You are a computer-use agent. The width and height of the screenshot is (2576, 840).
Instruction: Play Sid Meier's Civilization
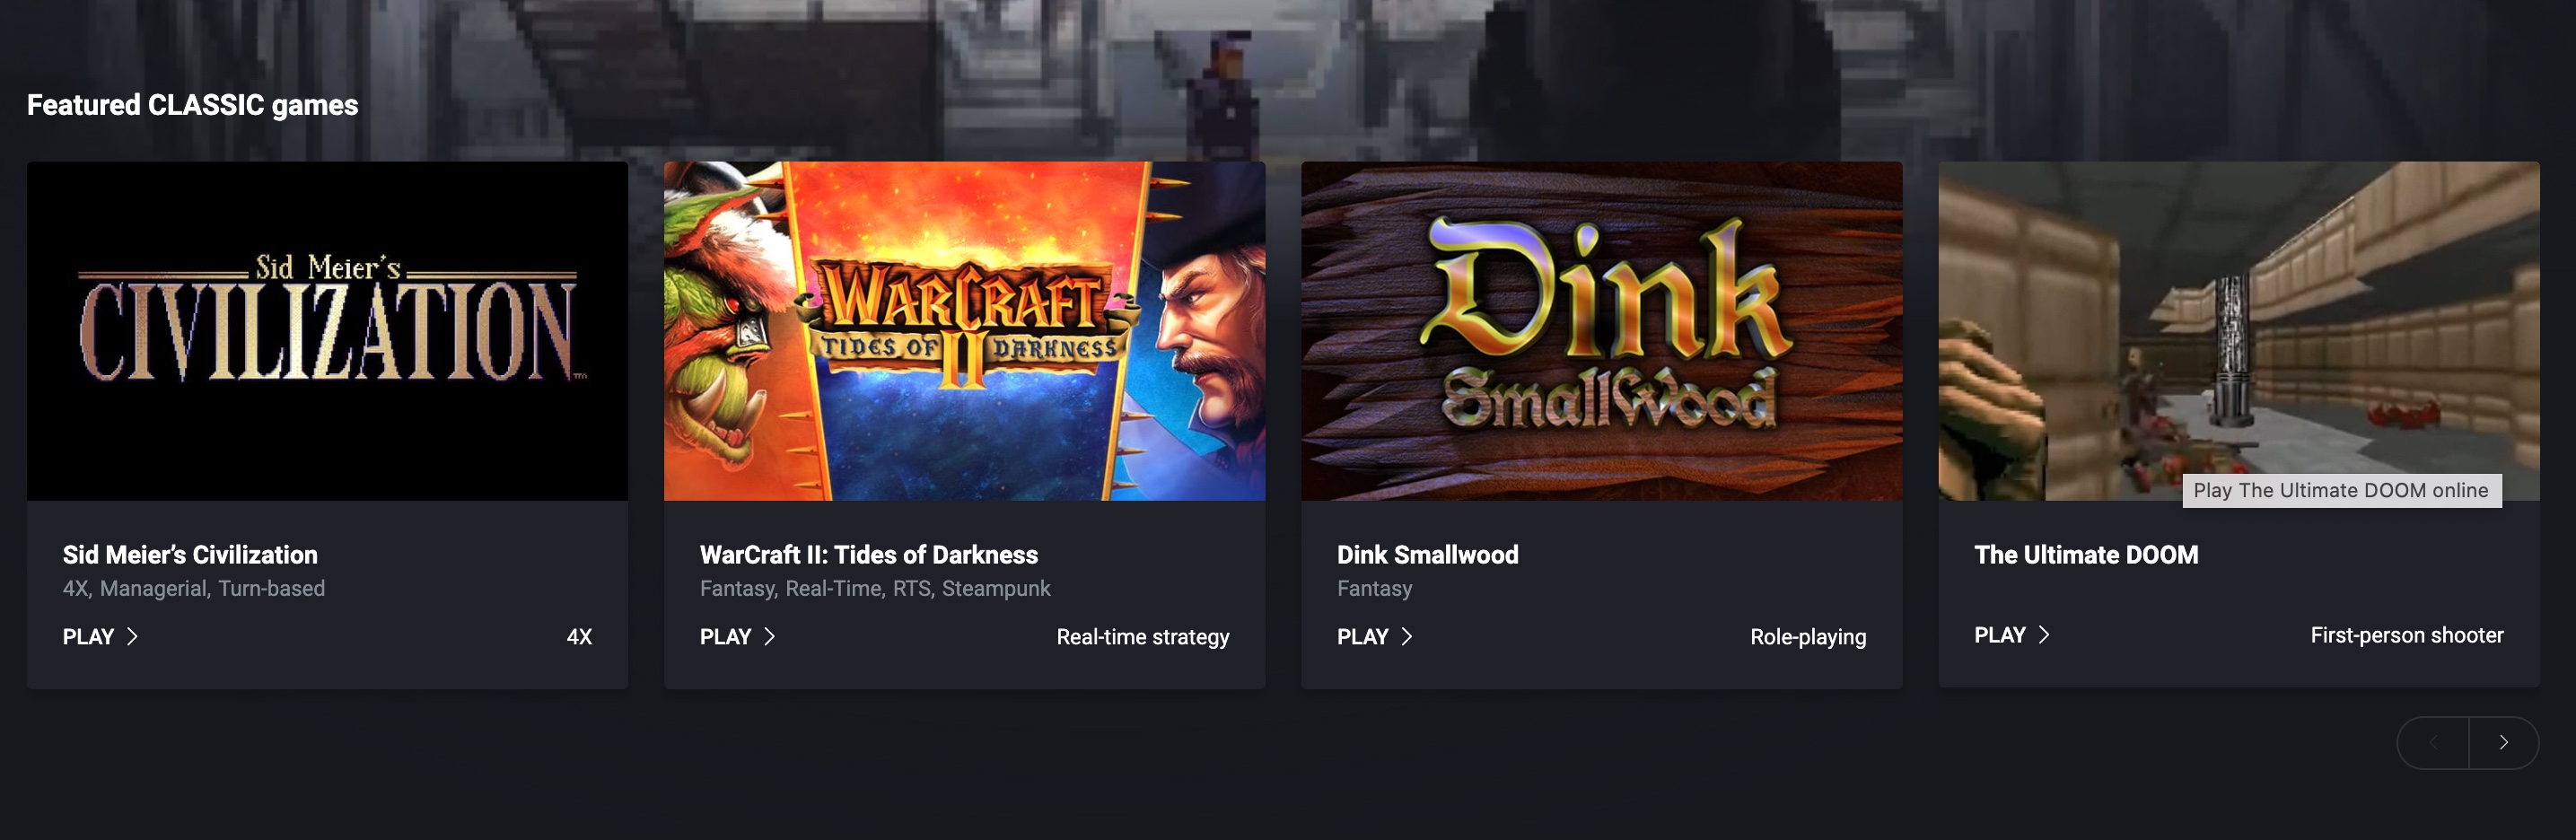click(100, 636)
